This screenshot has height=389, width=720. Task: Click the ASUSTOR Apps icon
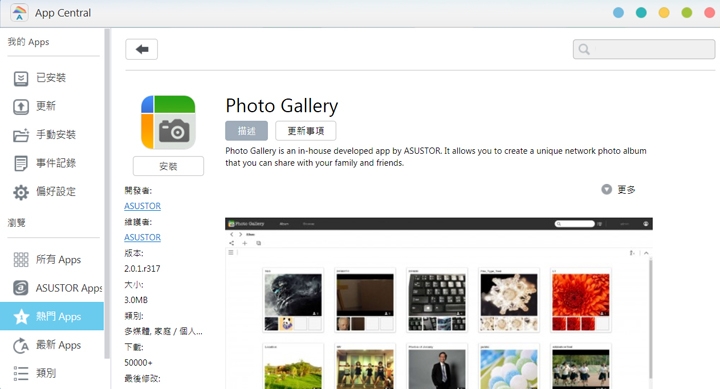[x=21, y=288]
